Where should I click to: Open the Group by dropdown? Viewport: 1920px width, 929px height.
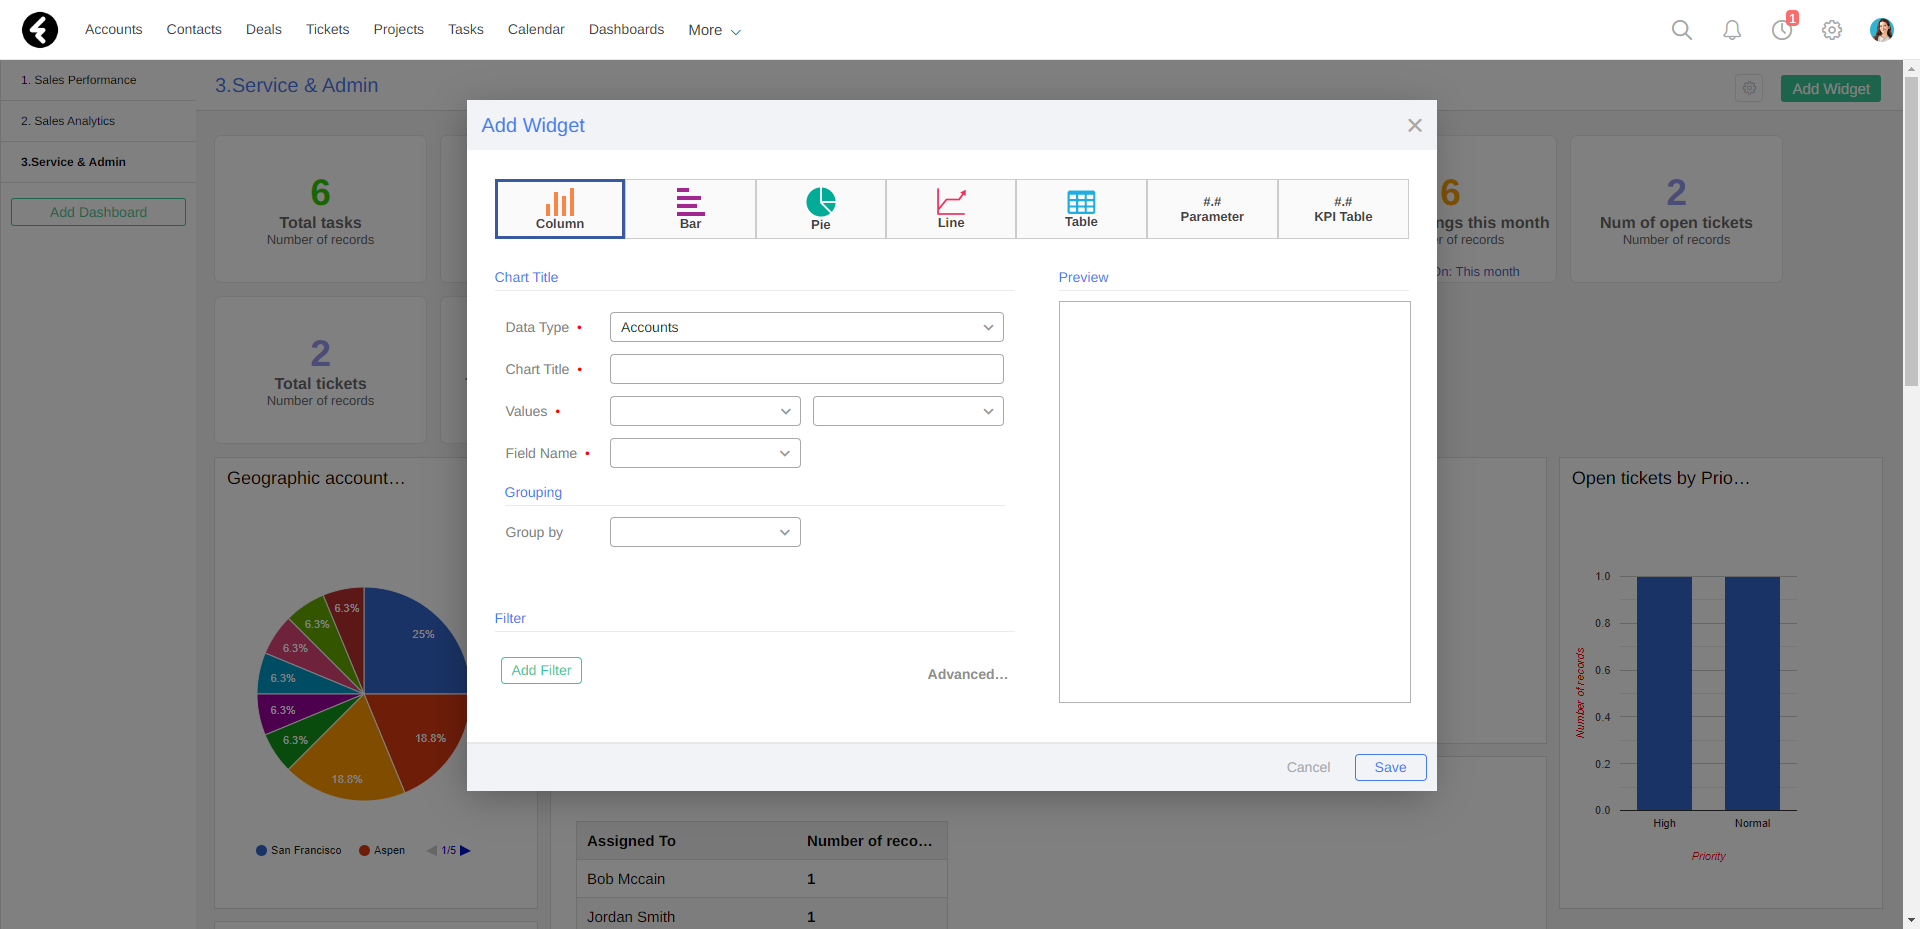pyautogui.click(x=705, y=531)
